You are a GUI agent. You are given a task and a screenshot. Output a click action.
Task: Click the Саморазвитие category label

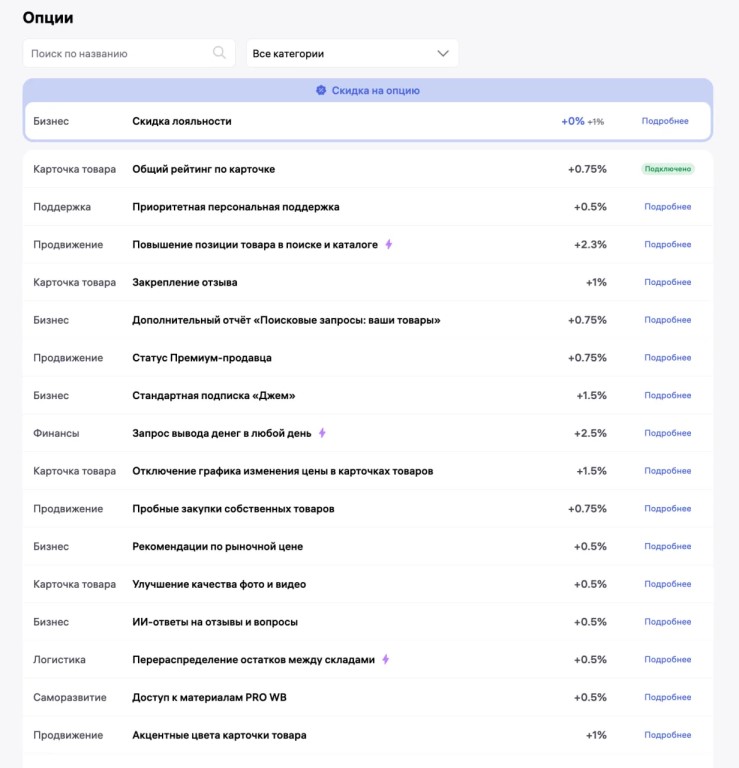(70, 697)
